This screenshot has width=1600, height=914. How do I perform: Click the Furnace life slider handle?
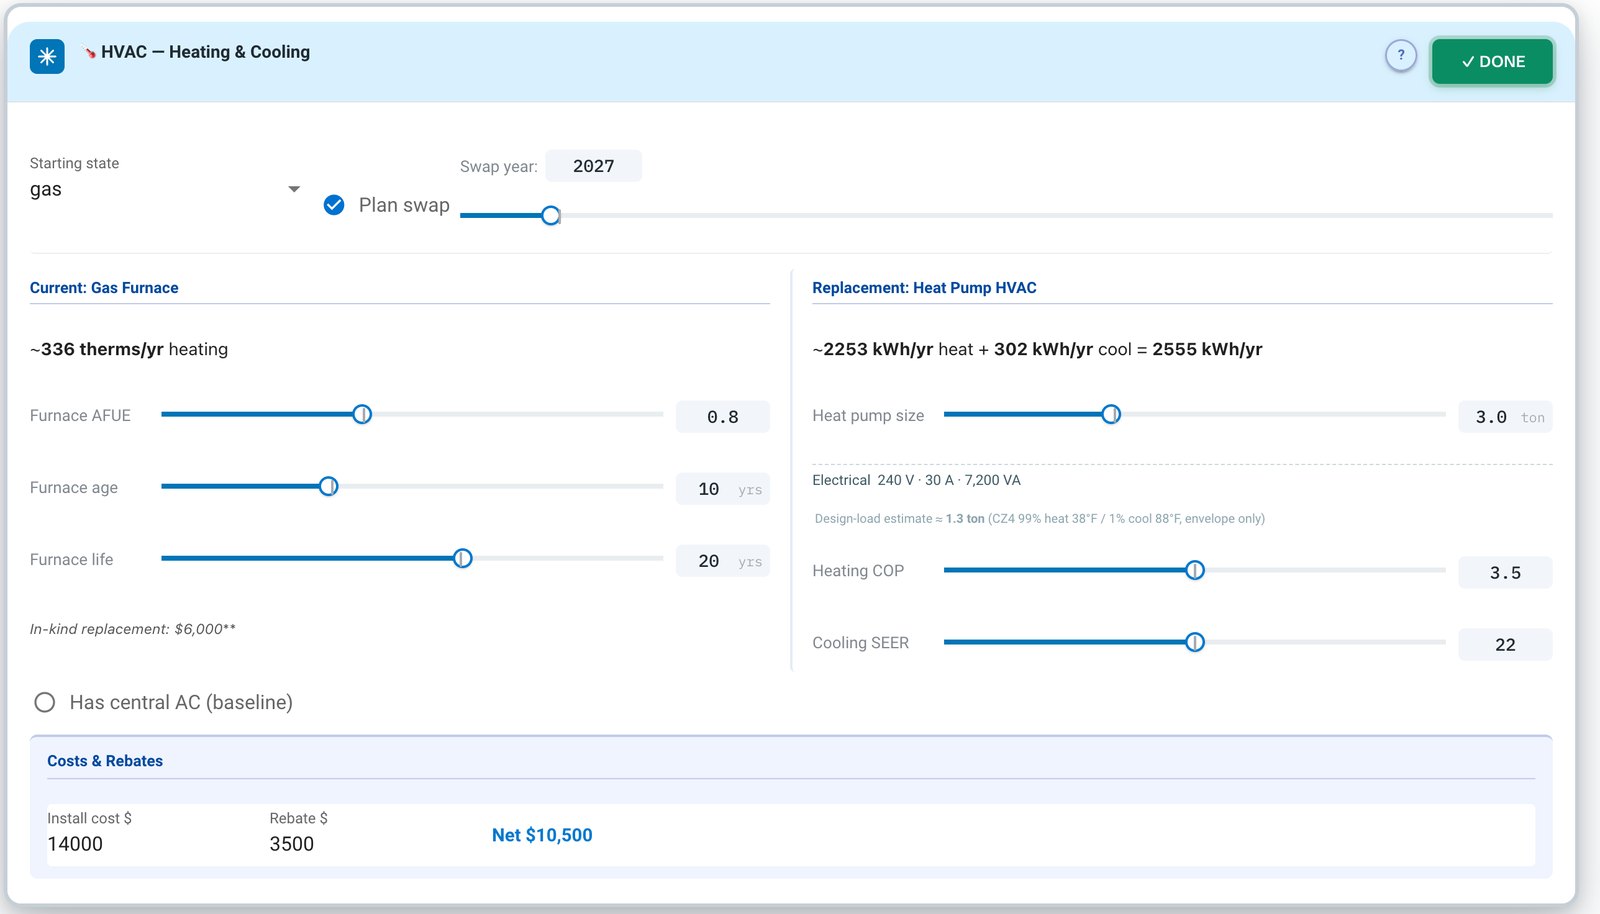(462, 558)
